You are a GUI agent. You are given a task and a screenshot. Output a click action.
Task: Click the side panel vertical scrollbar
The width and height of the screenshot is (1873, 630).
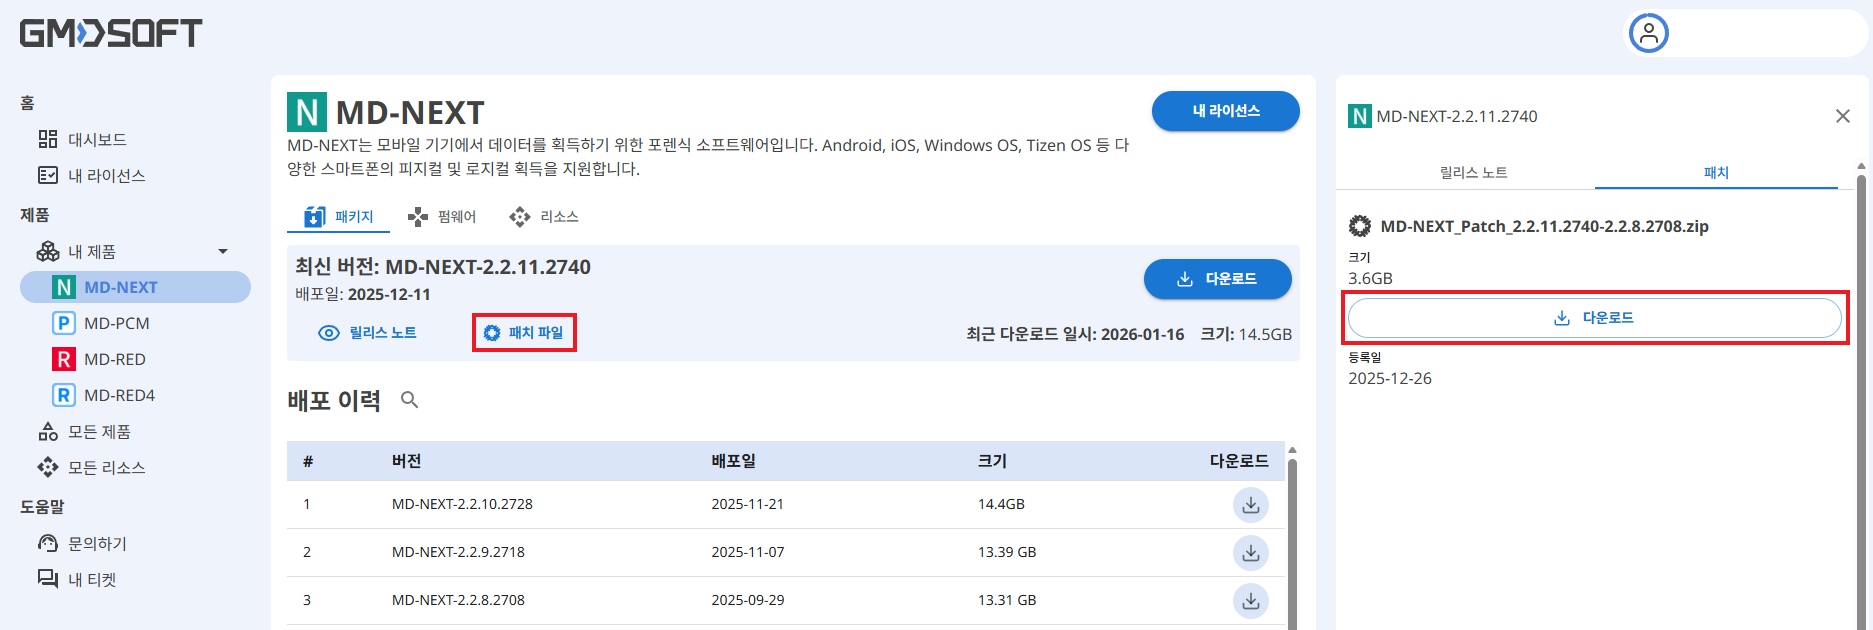[x=1861, y=400]
